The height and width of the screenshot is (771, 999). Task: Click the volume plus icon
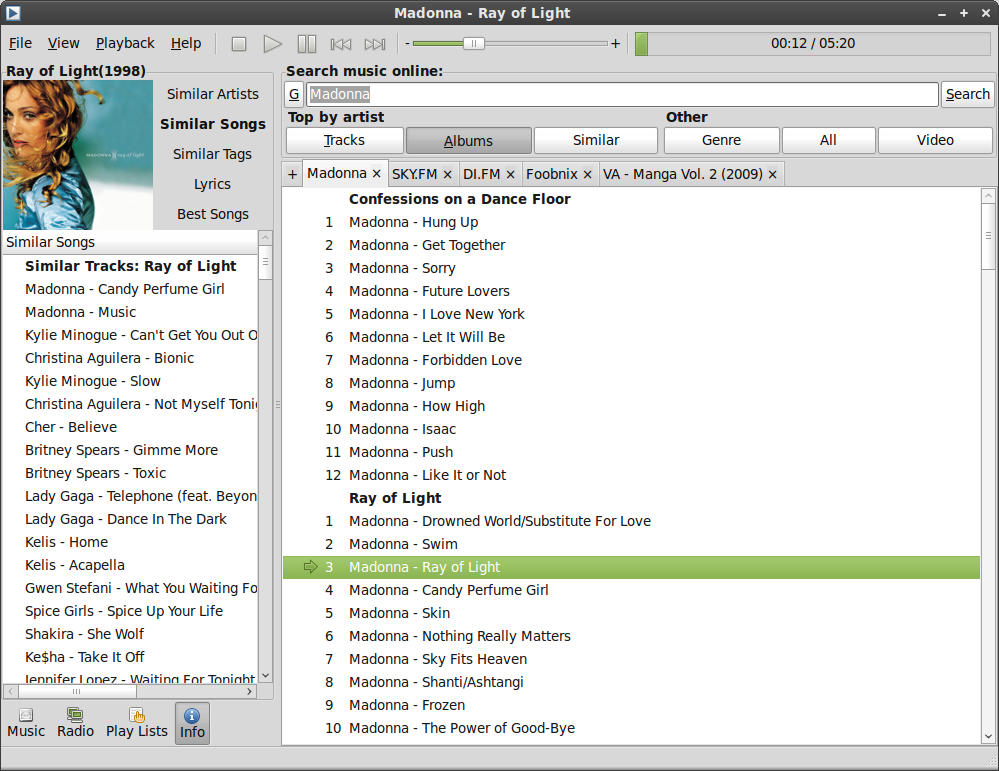(615, 43)
